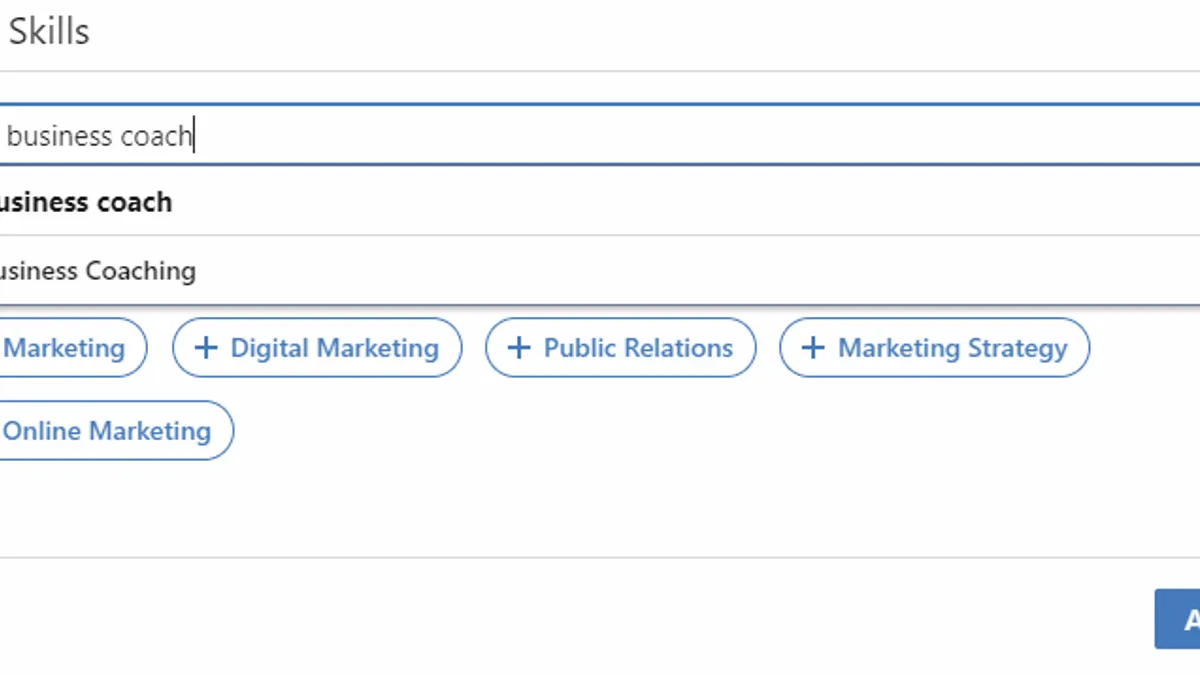Click blank space right of Marketing Strategy chip
1200x675 pixels.
coord(1145,348)
